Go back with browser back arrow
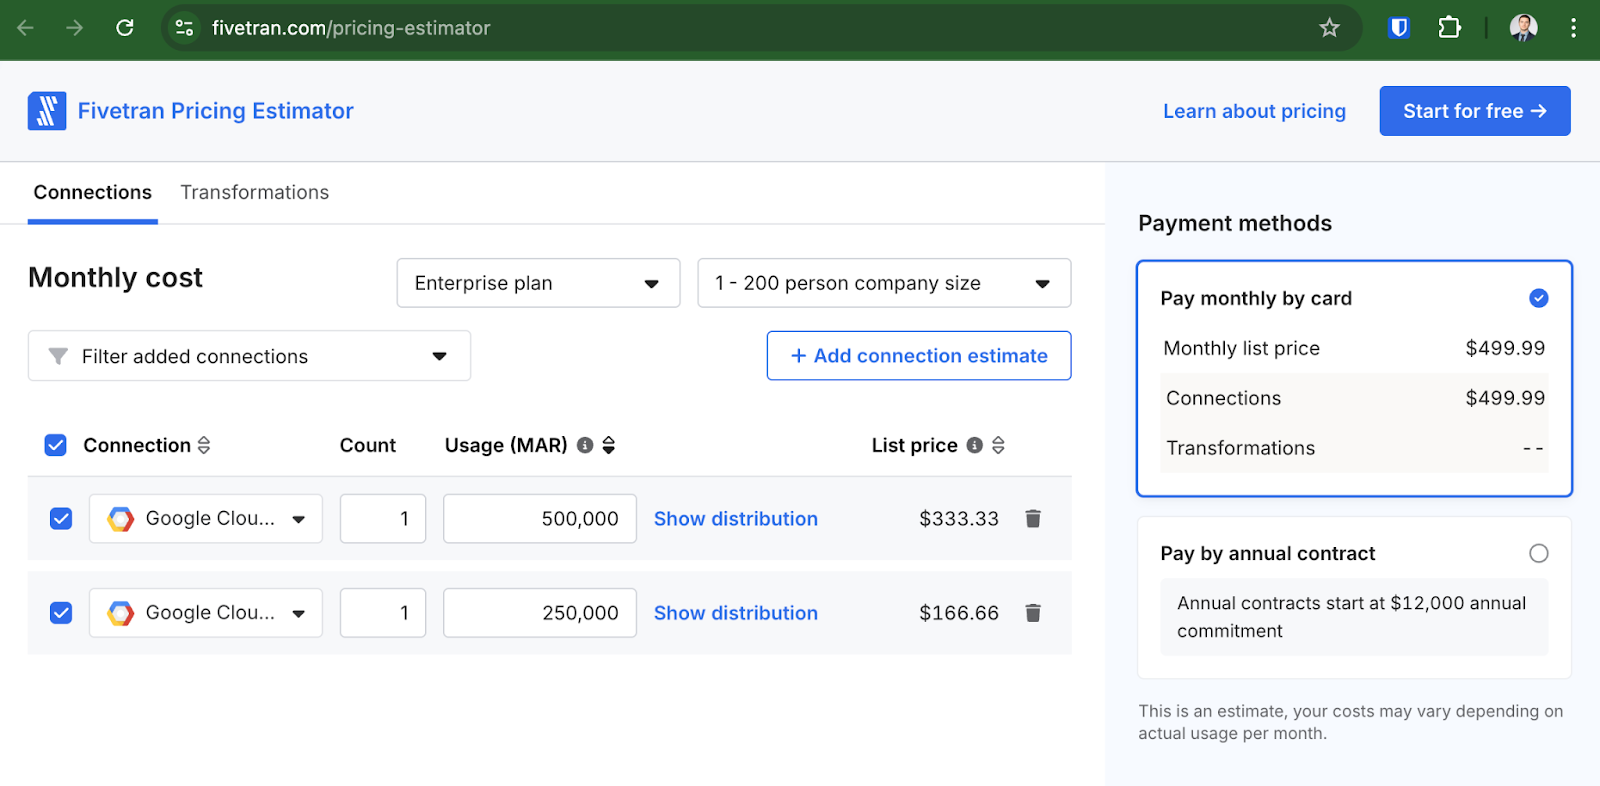The image size is (1600, 786). point(26,28)
